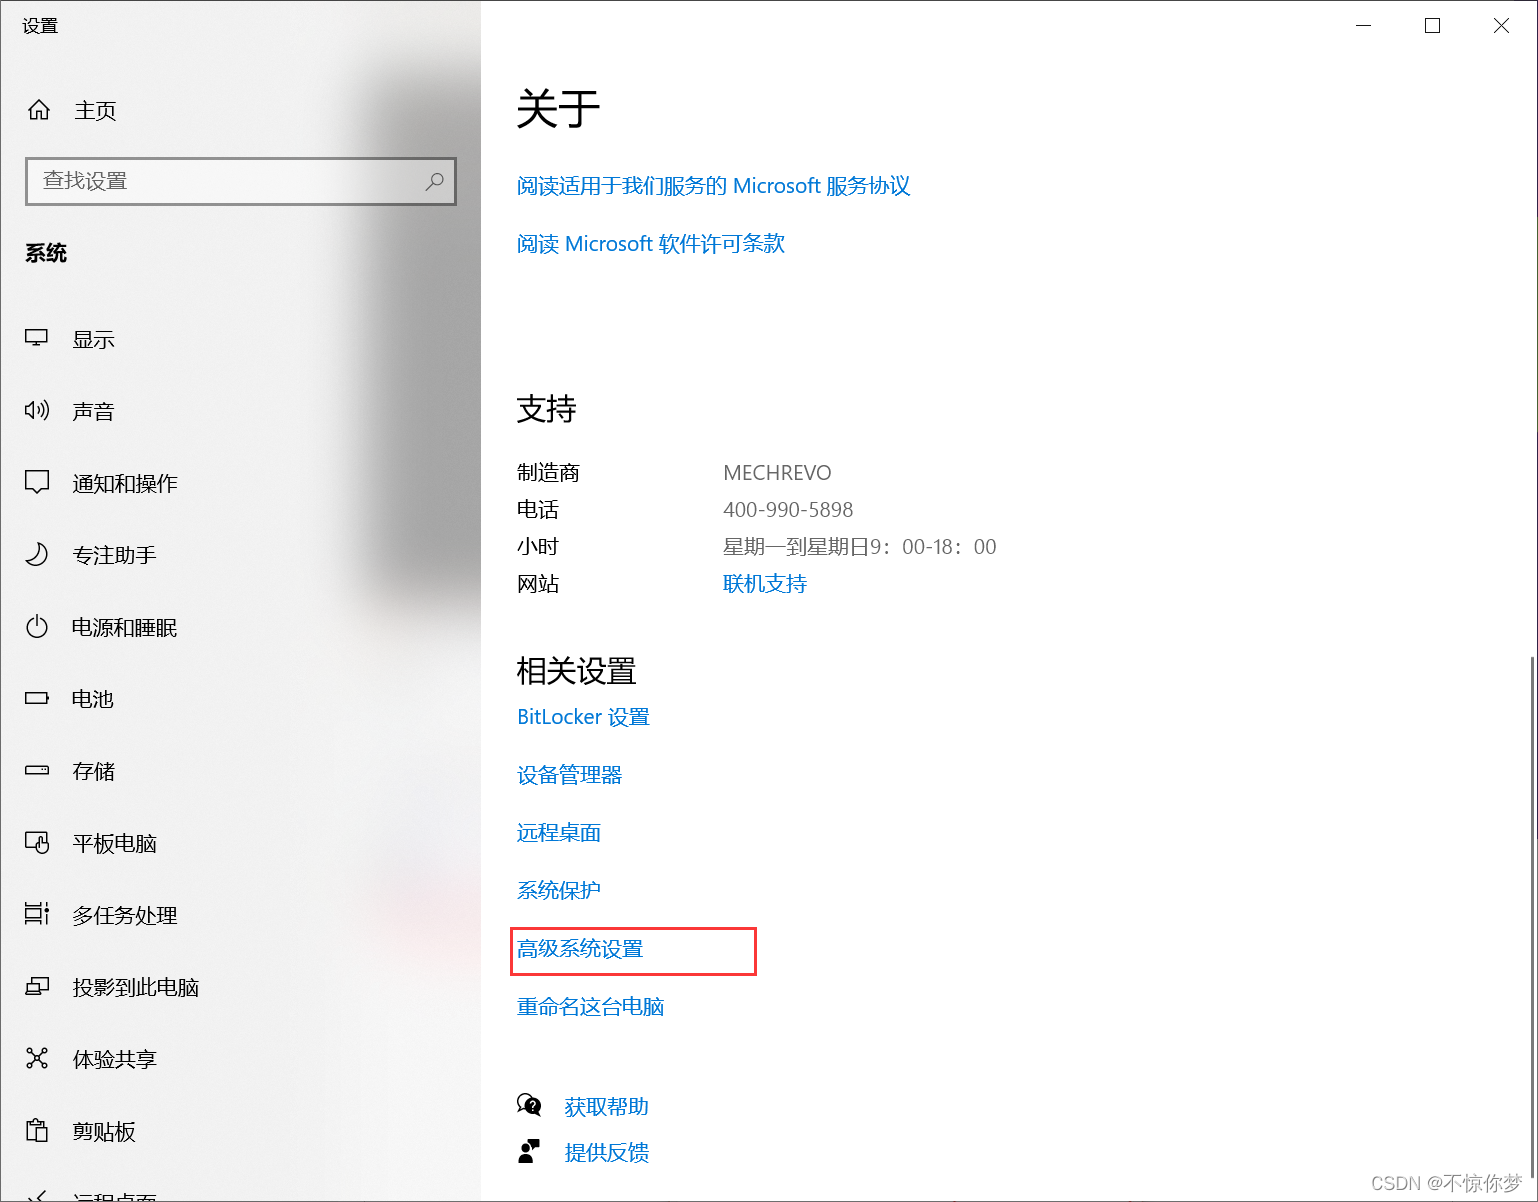Click the share icon for 体验共享

click(37, 1059)
